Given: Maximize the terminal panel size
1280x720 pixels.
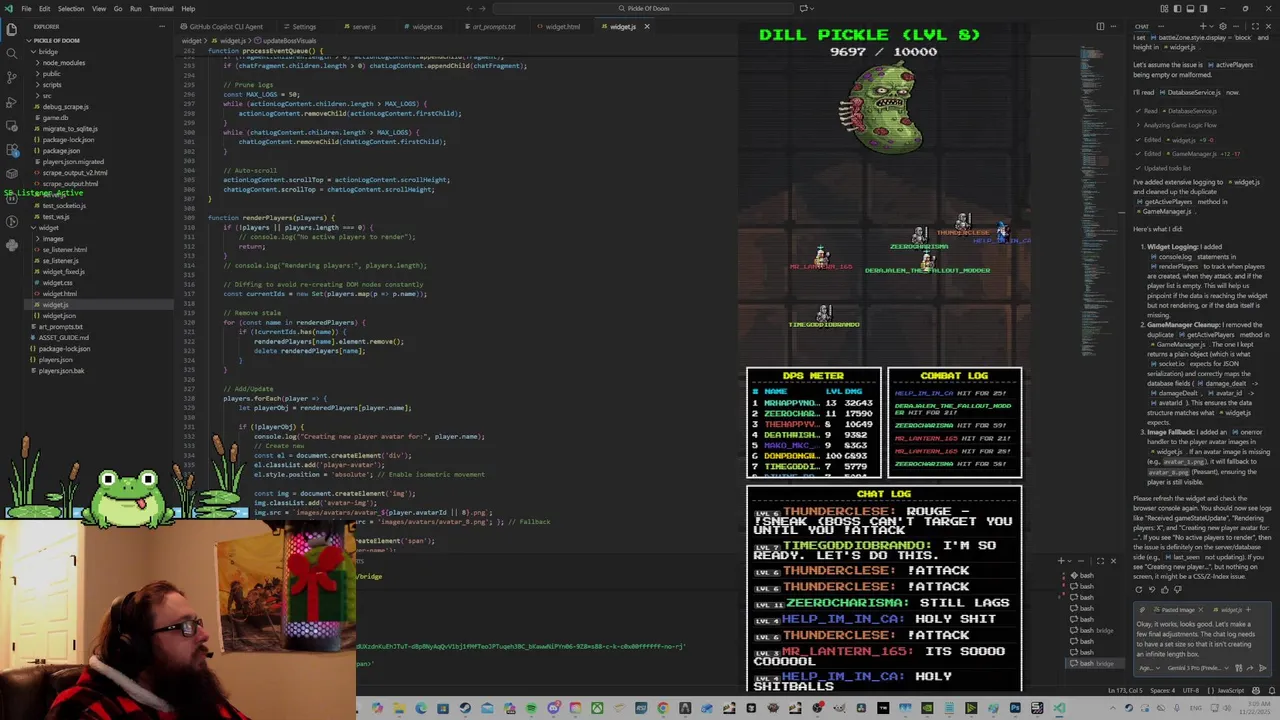Looking at the screenshot, I should [x=1100, y=561].
